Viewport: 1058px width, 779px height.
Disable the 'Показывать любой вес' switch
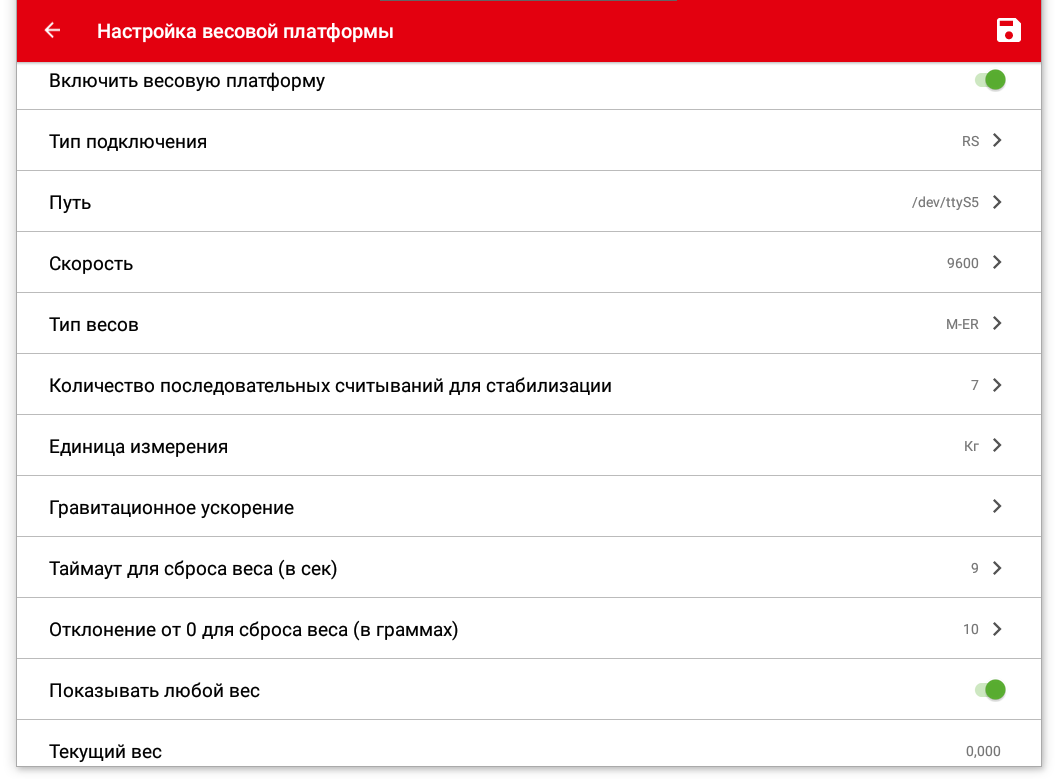[990, 689]
